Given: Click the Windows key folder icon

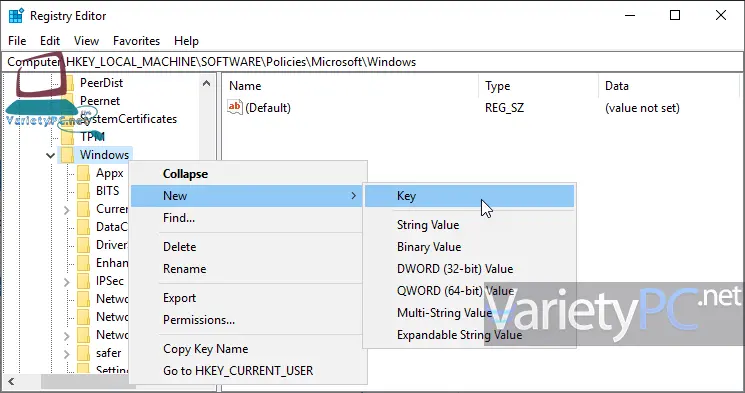Looking at the screenshot, I should [67, 155].
